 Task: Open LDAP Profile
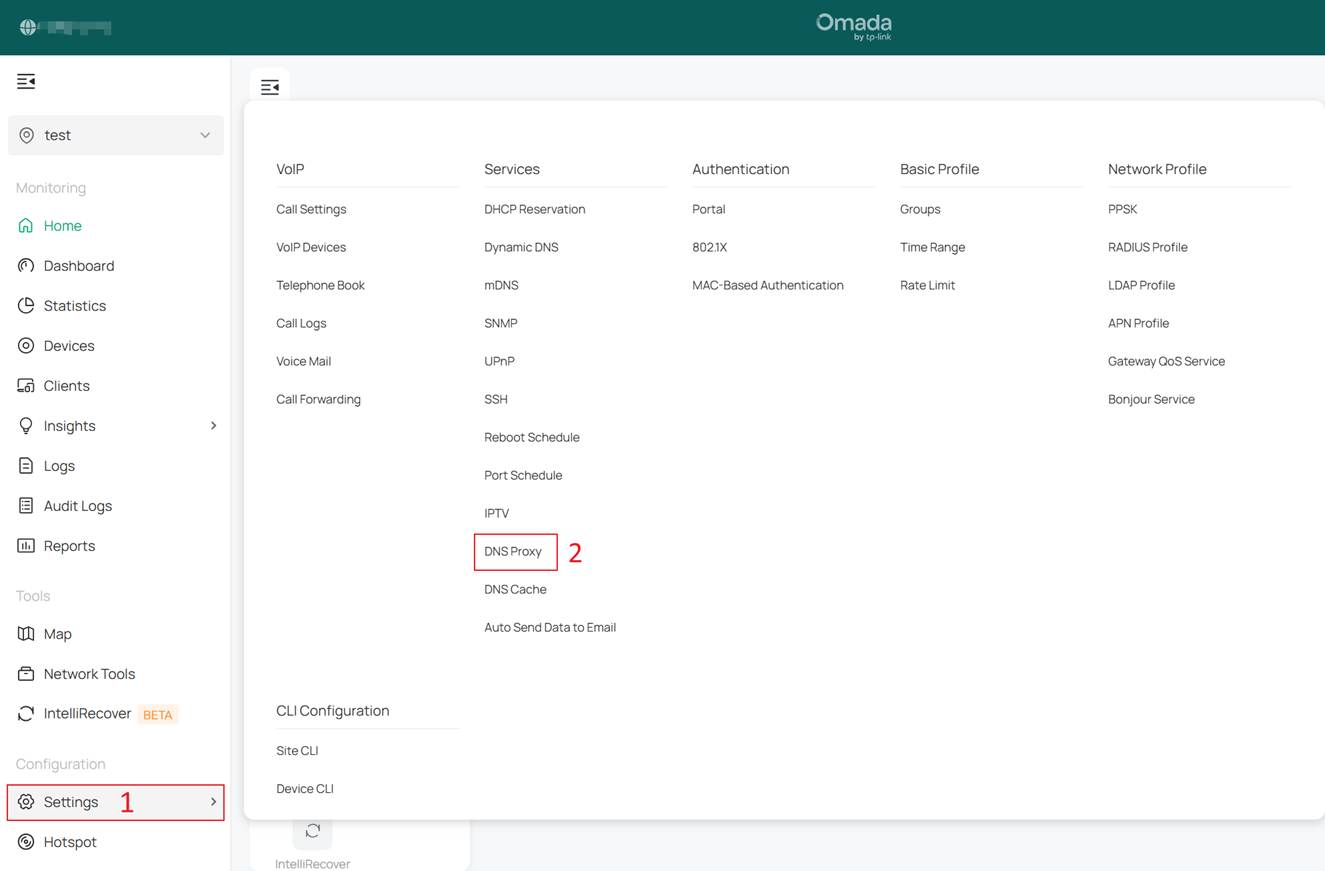tap(1141, 285)
